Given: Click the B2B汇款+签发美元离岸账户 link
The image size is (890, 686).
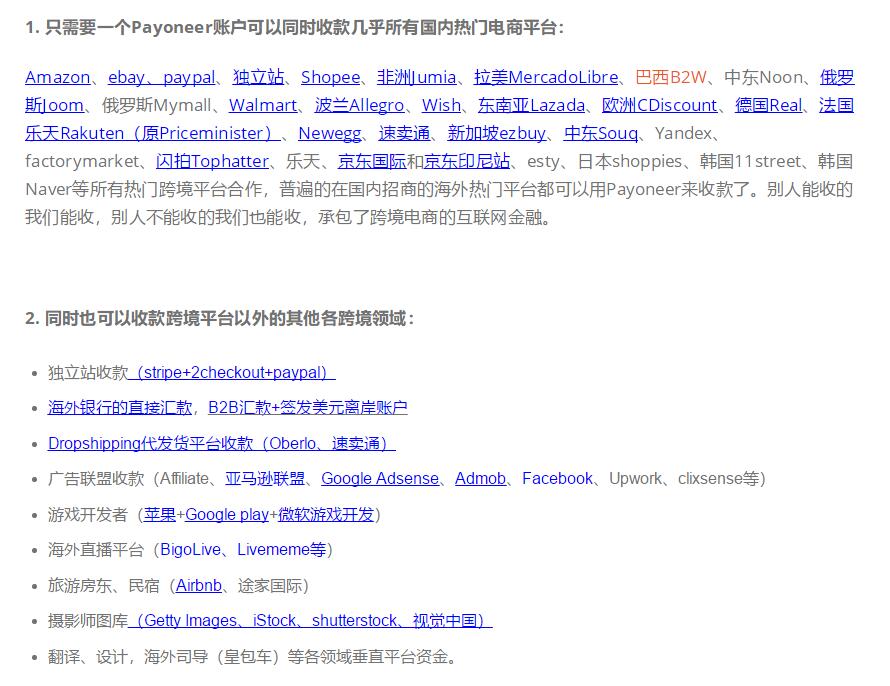Looking at the screenshot, I should point(308,408).
